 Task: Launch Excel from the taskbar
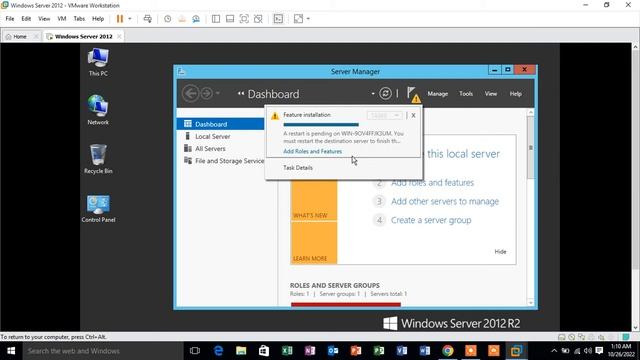click(x=287, y=351)
